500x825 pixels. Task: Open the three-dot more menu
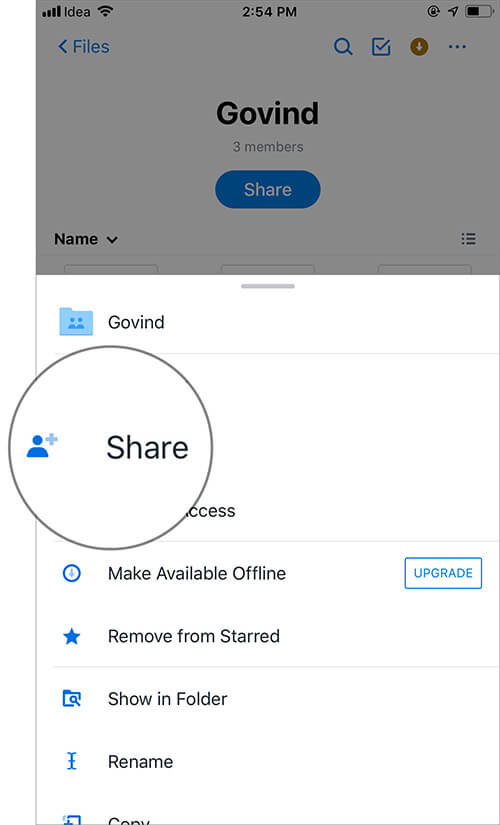click(457, 47)
